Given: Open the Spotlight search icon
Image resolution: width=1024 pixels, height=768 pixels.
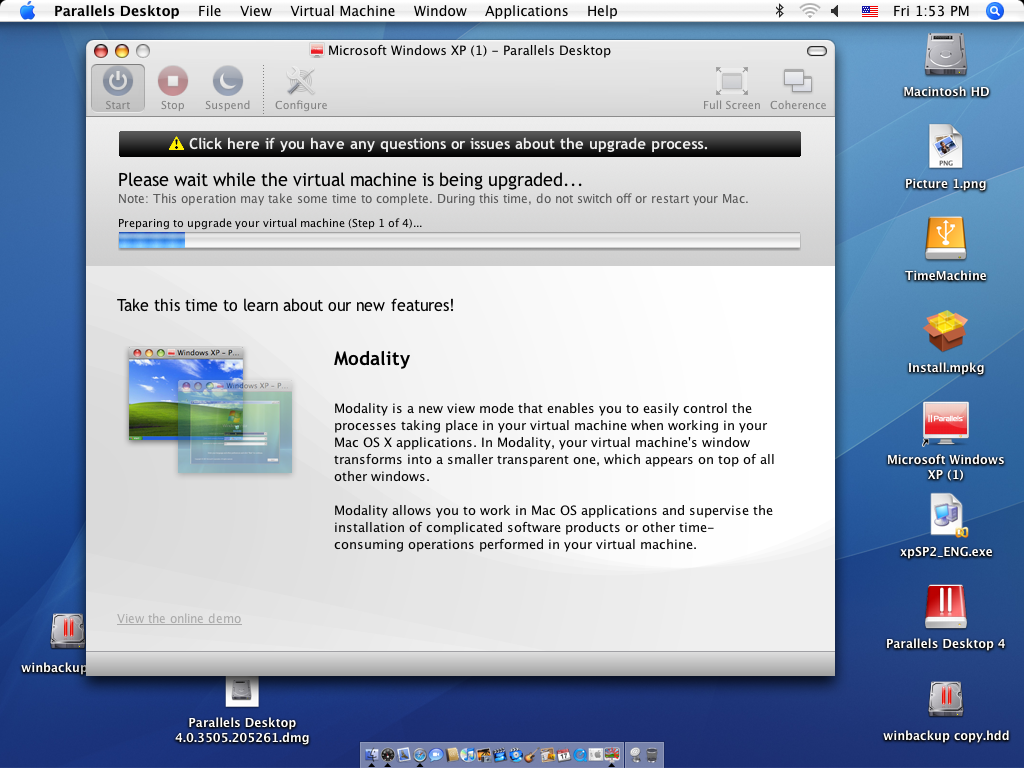Looking at the screenshot, I should point(994,11).
